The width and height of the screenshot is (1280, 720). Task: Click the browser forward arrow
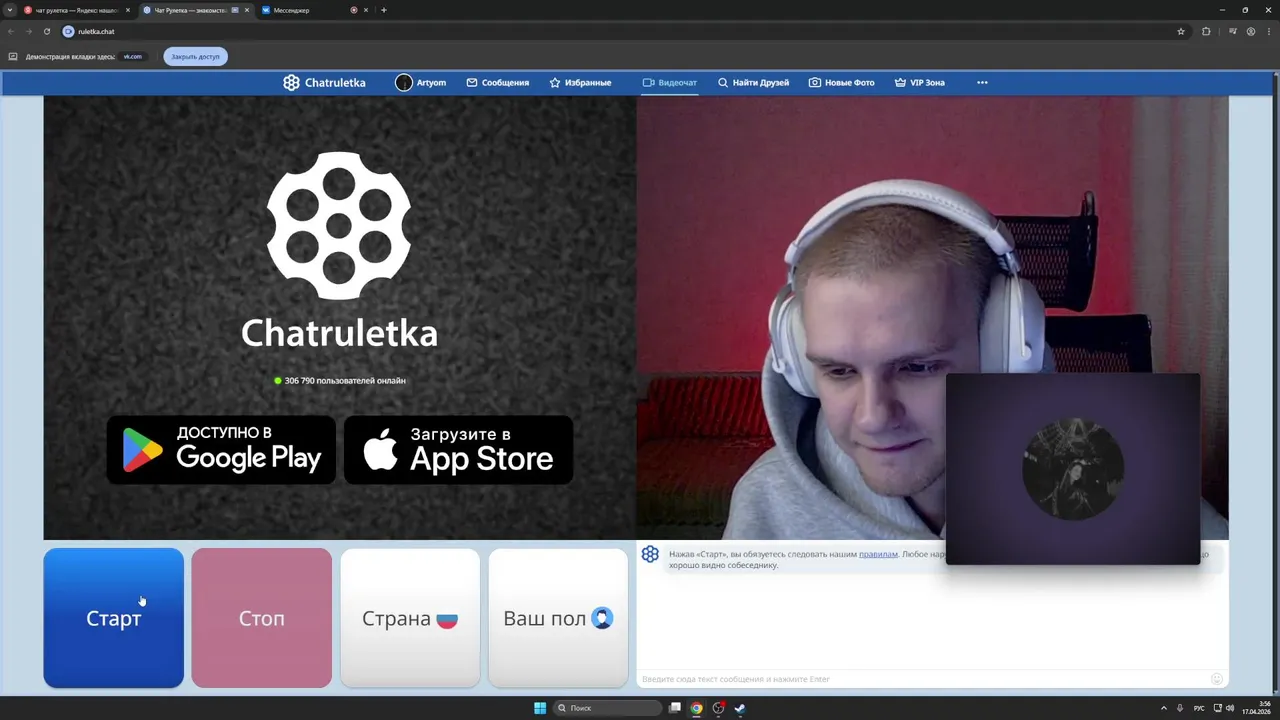28,31
